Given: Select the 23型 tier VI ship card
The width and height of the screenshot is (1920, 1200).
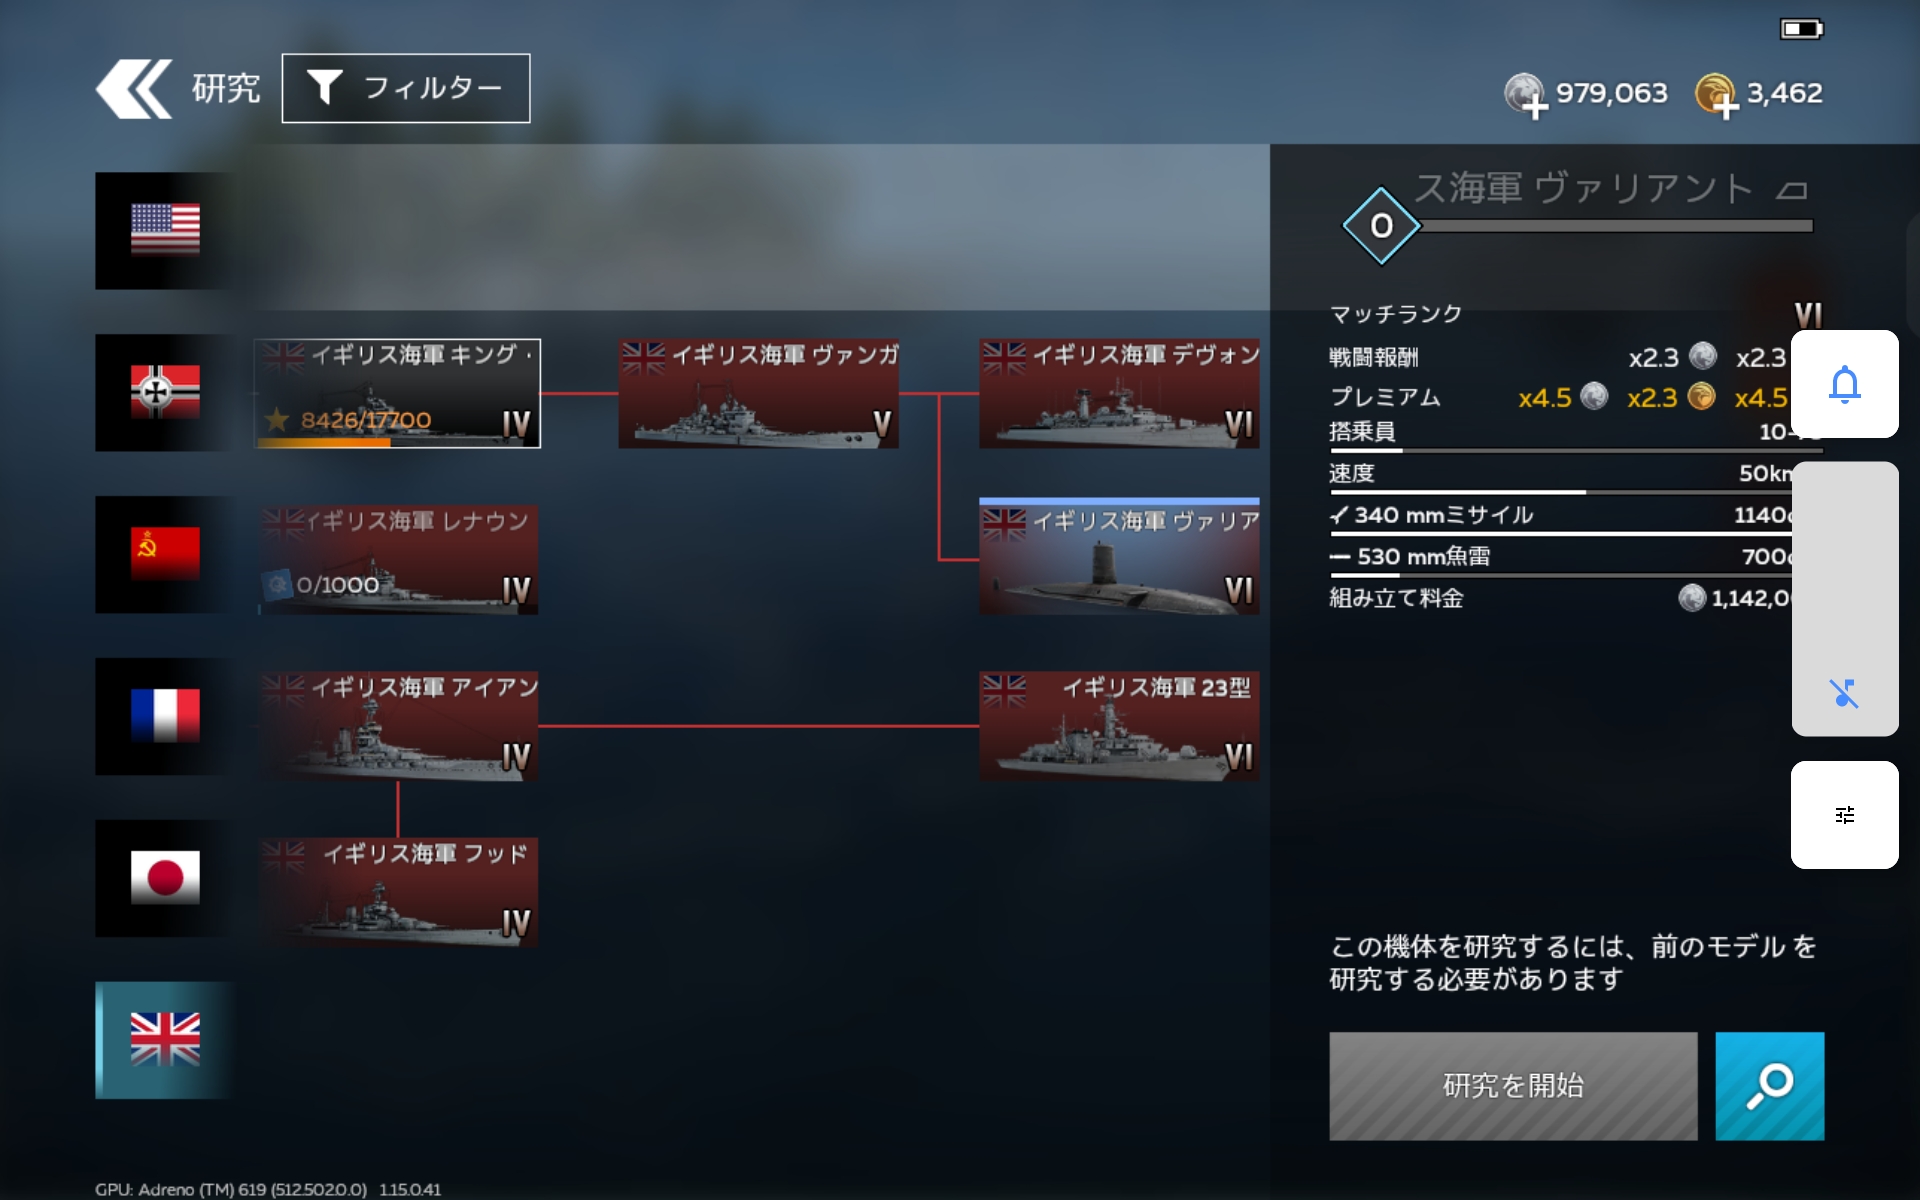Looking at the screenshot, I should click(x=1119, y=726).
